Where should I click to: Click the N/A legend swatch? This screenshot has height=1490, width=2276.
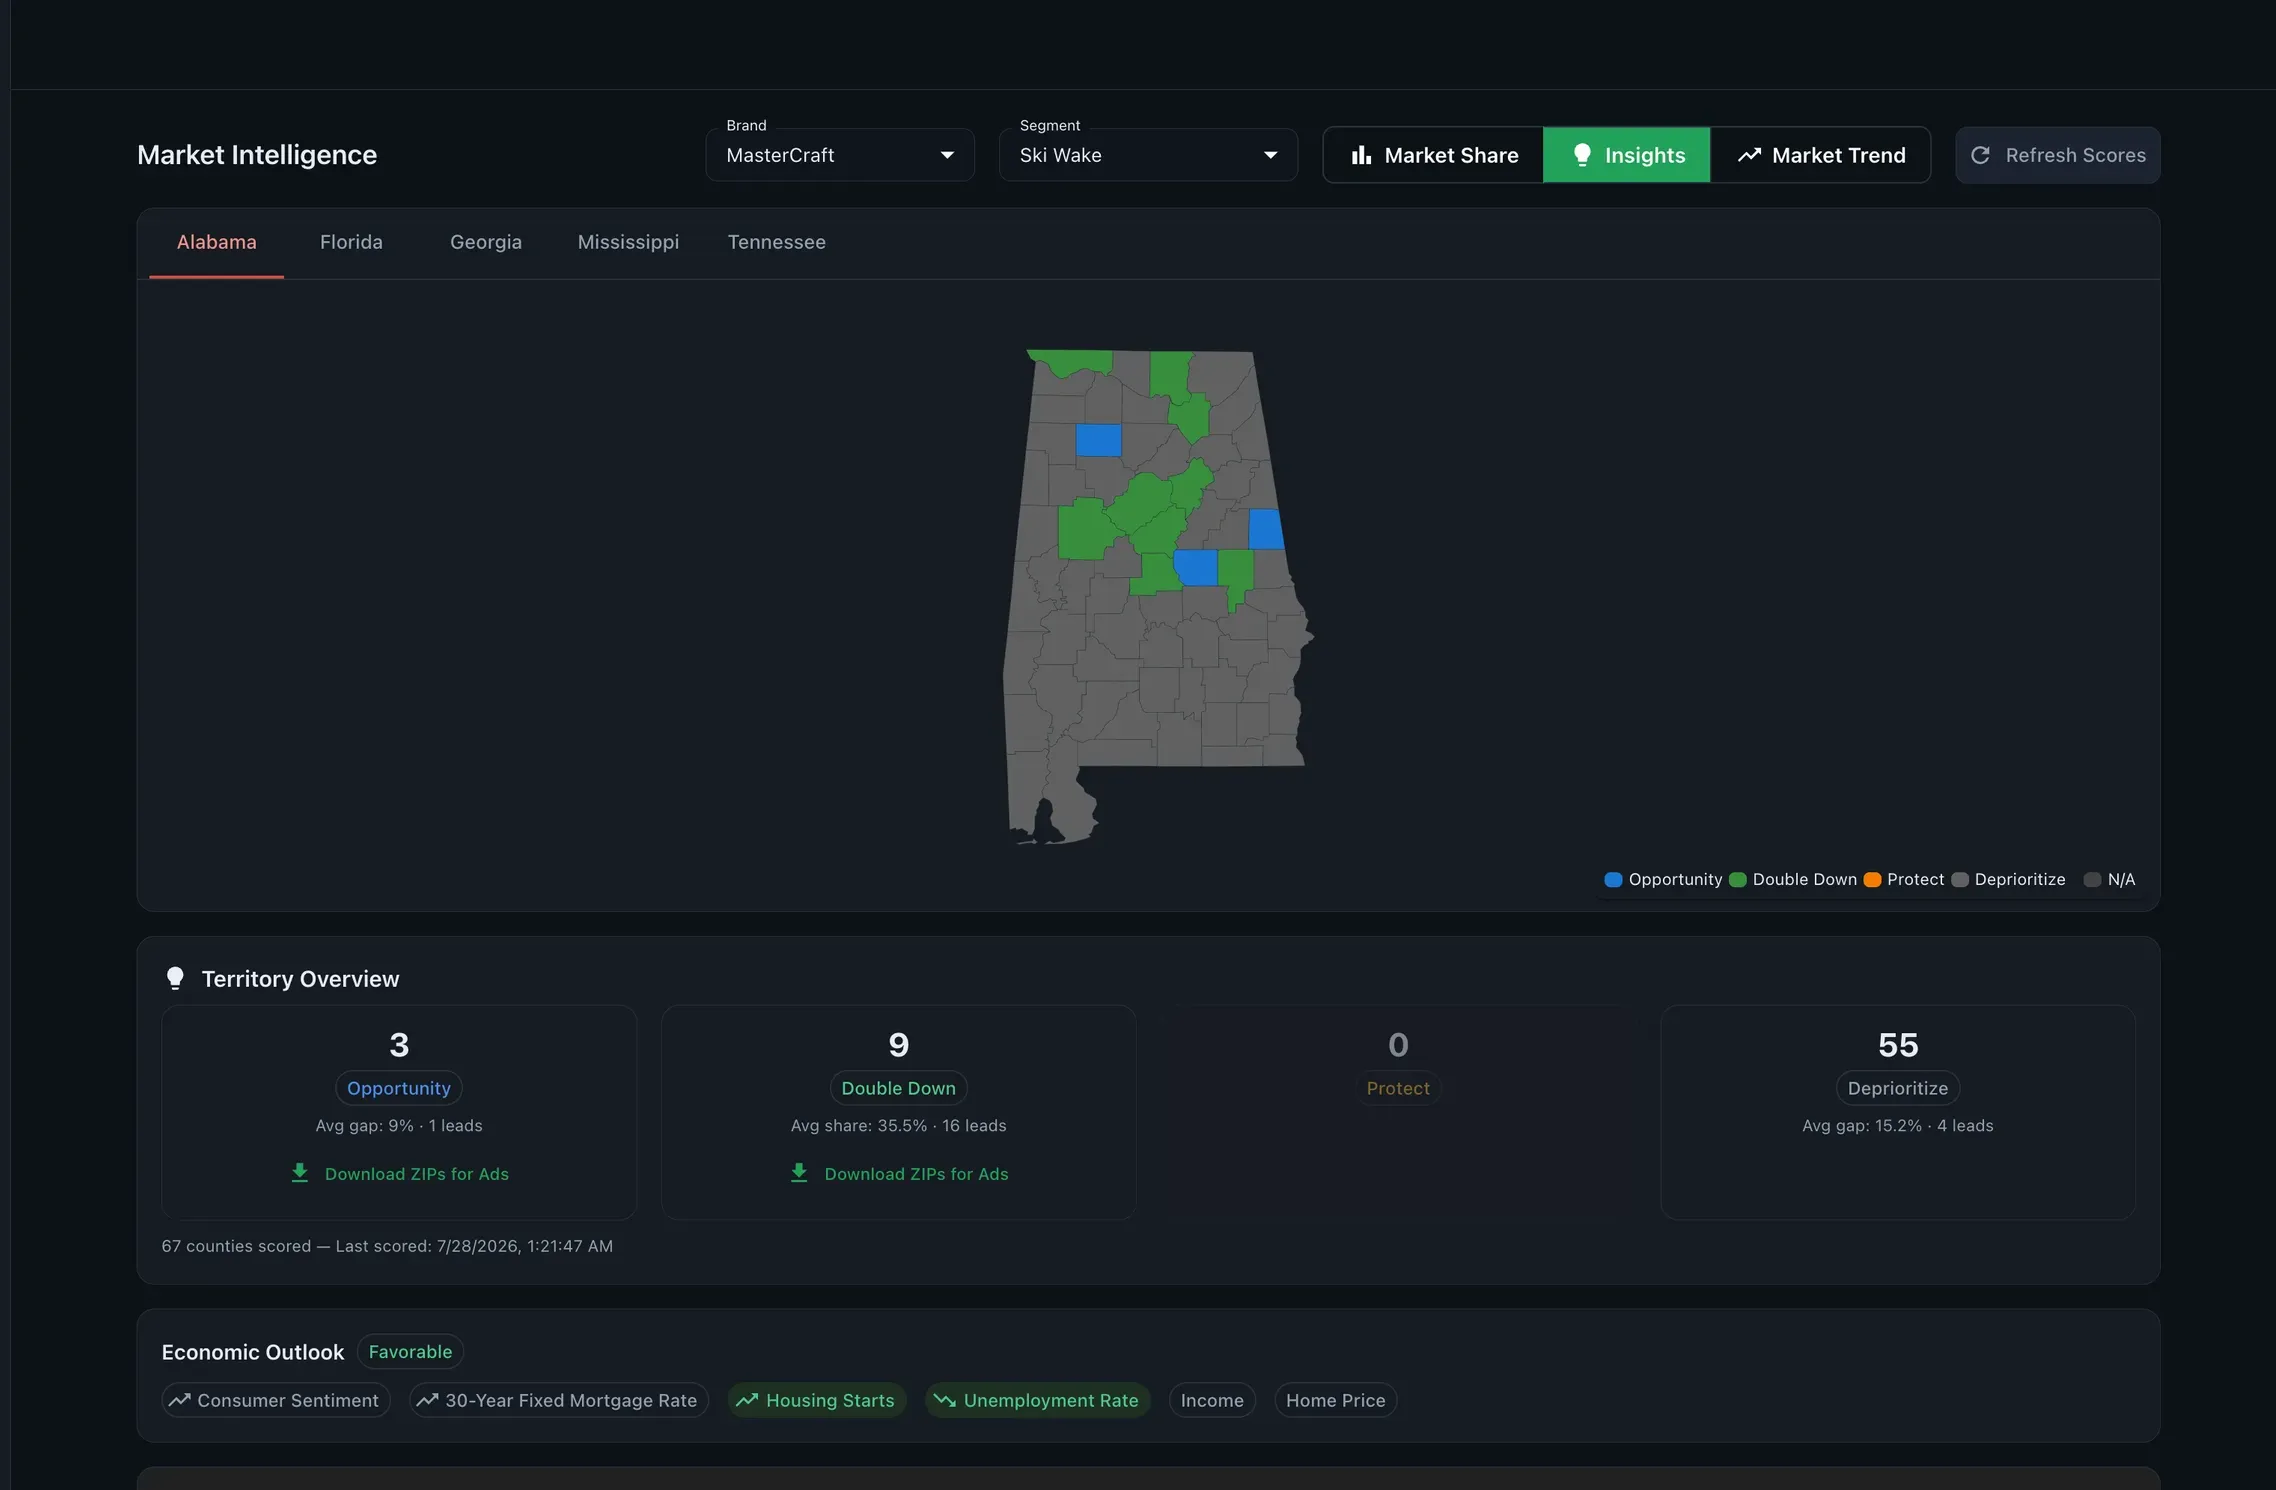(2092, 880)
